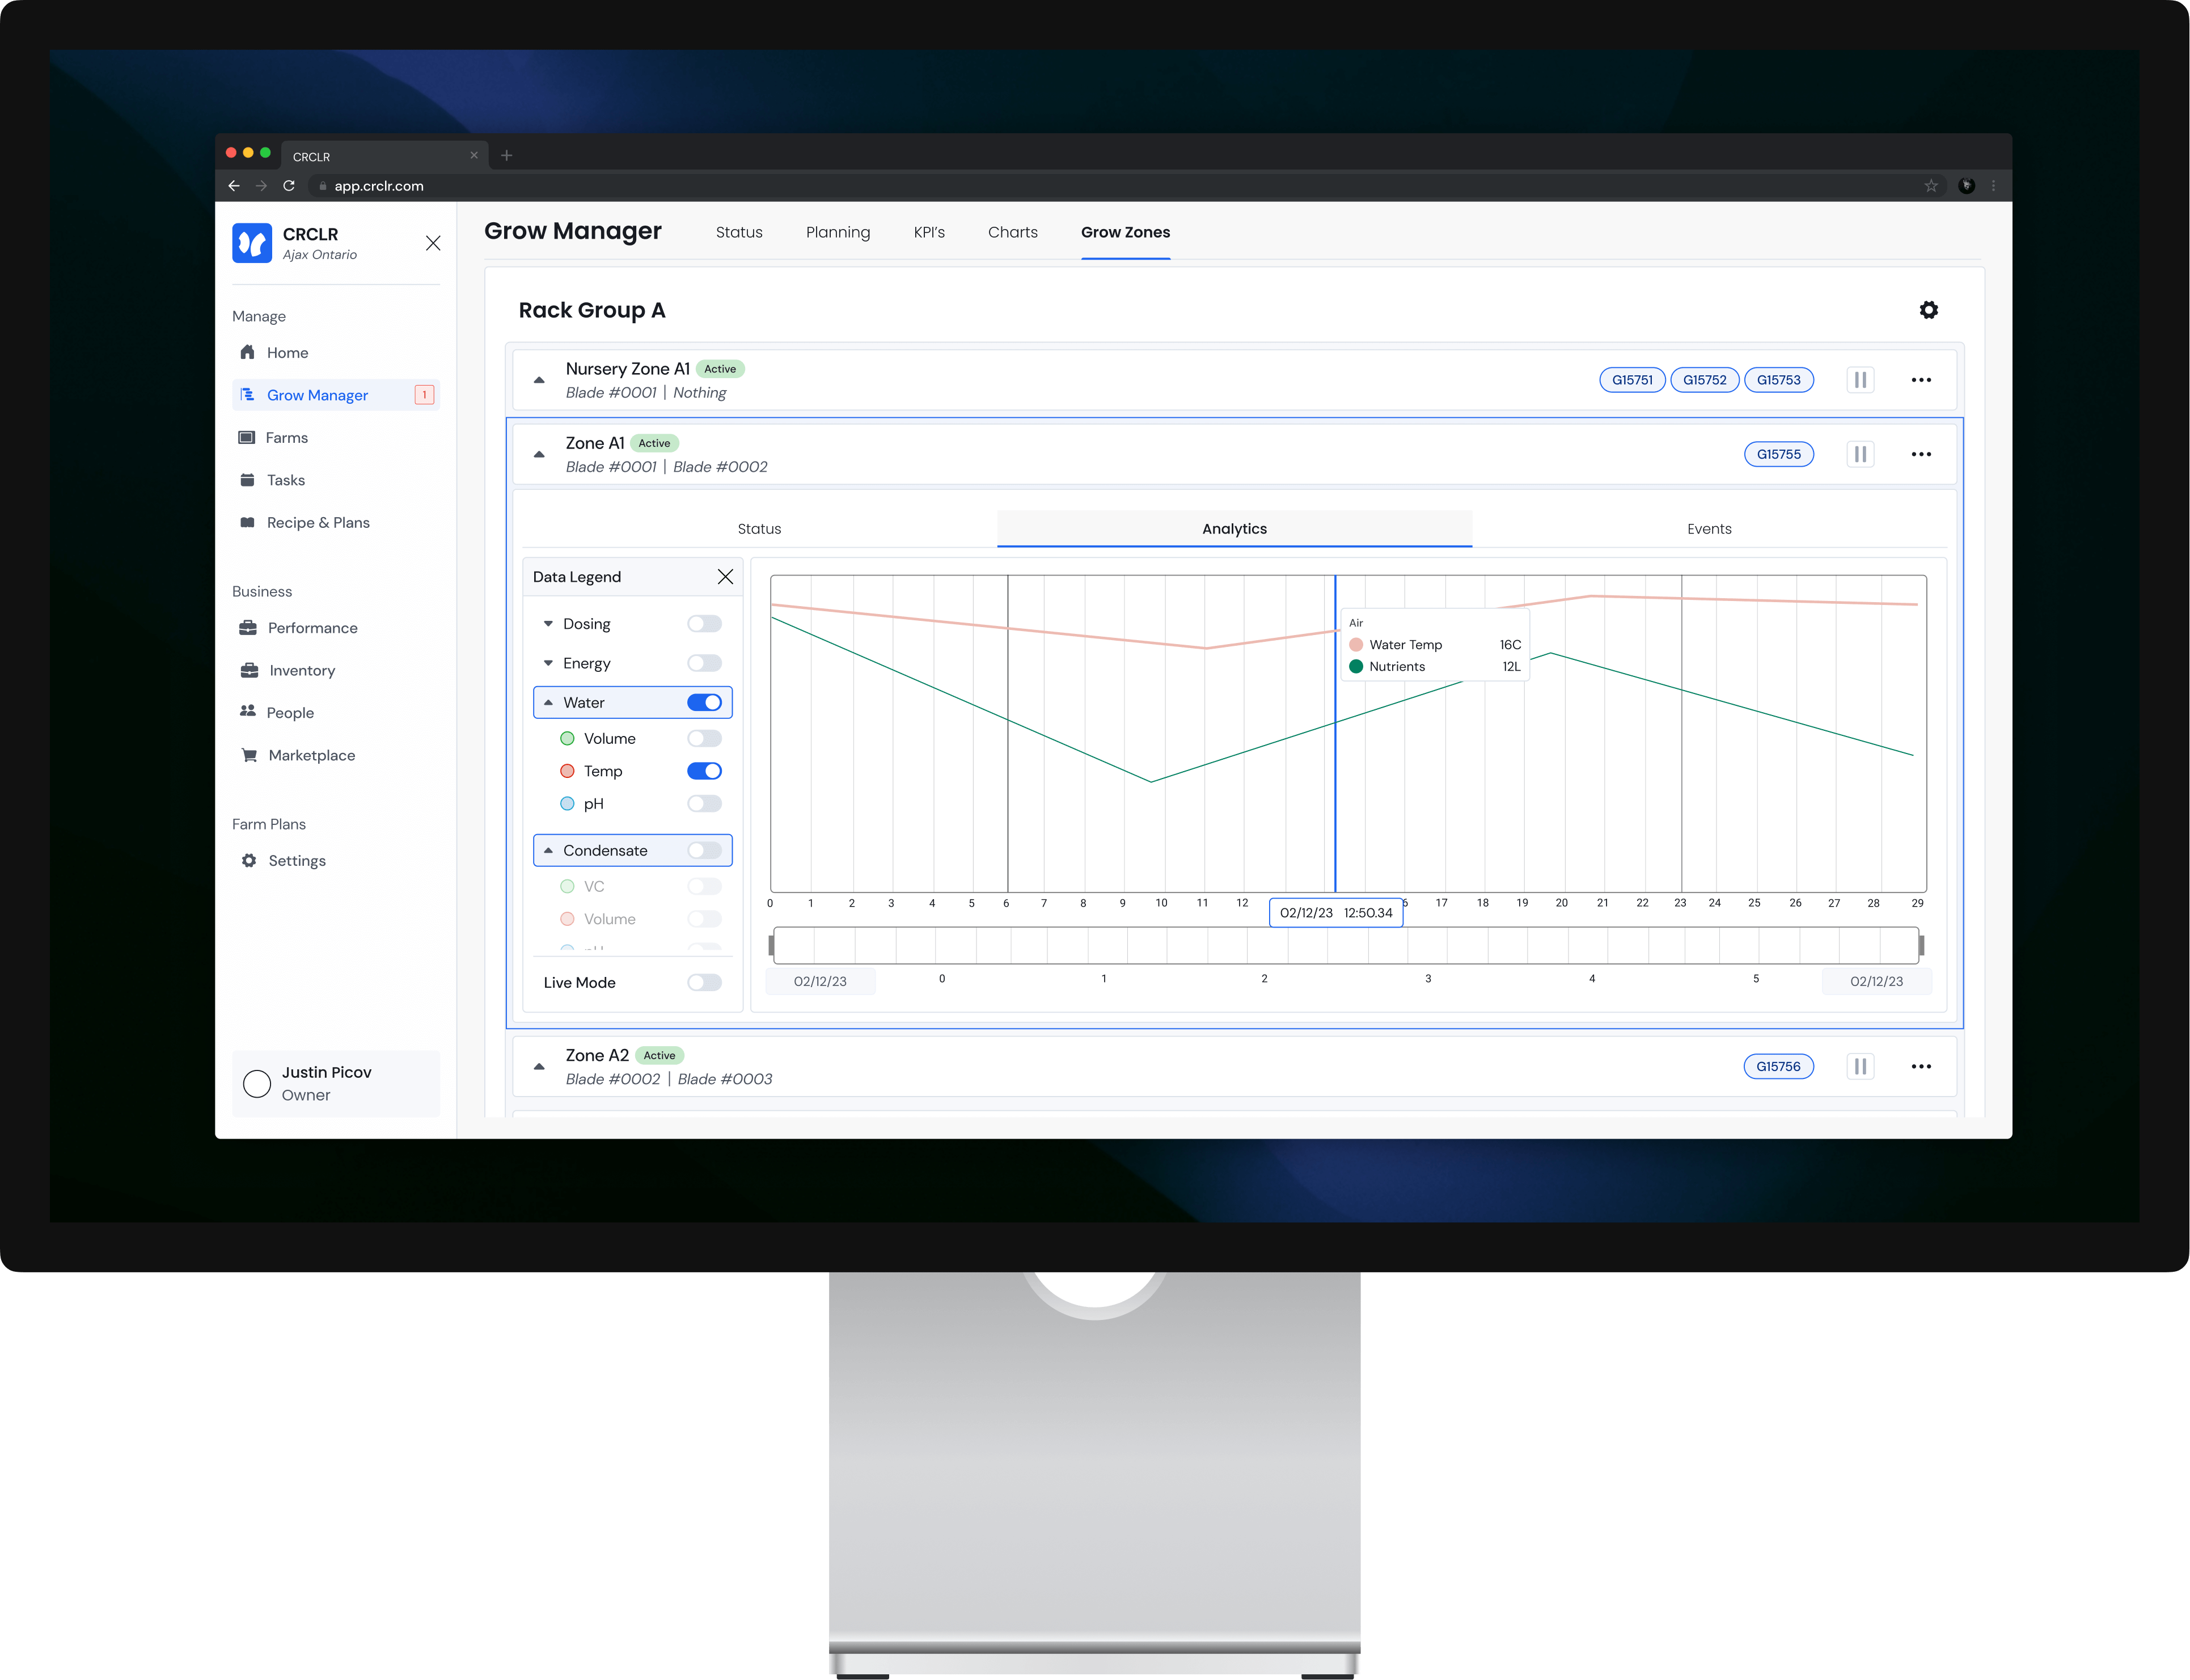
Task: Collapse the Water legend group
Action: 548,703
